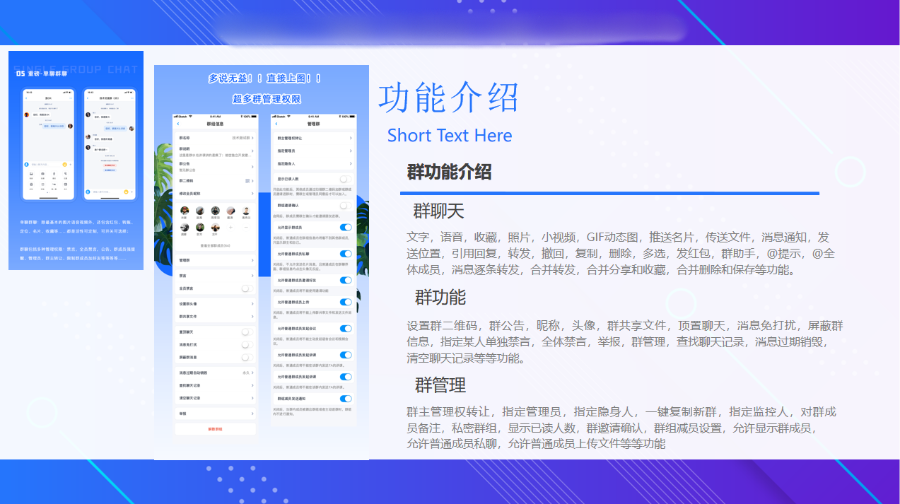Click the group QR code icon
The image size is (900, 504).
tap(247, 180)
